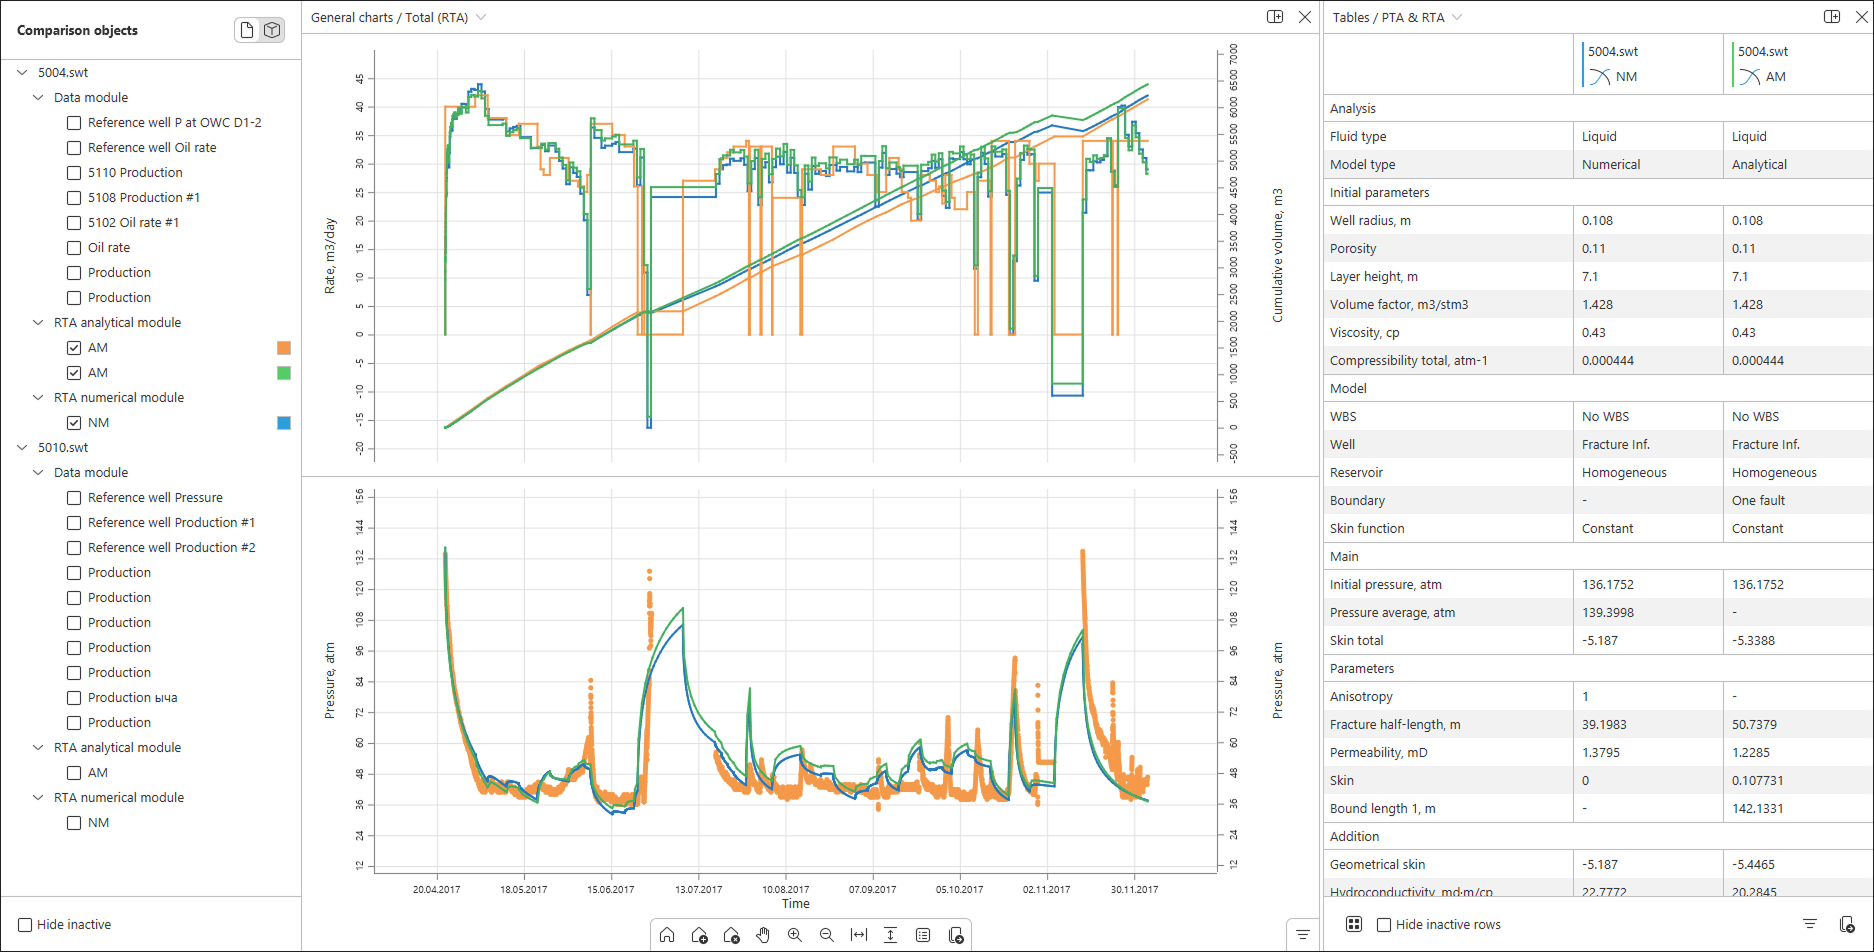Click the orange AM color swatch

[x=284, y=348]
